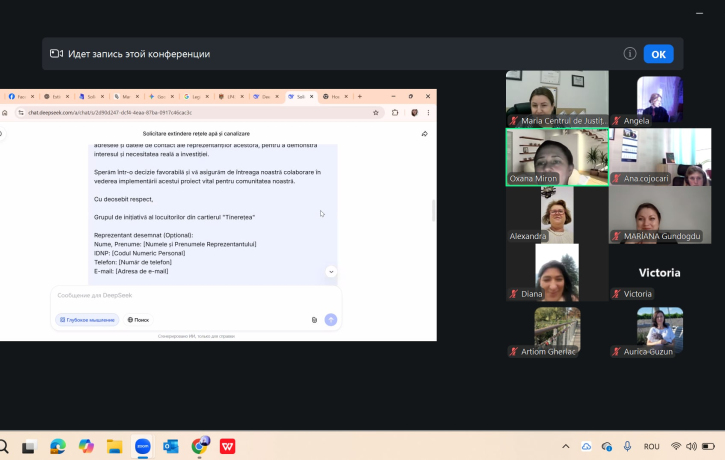The image size is (725, 460).
Task: Click the attach file paperclip icon
Action: pos(314,320)
